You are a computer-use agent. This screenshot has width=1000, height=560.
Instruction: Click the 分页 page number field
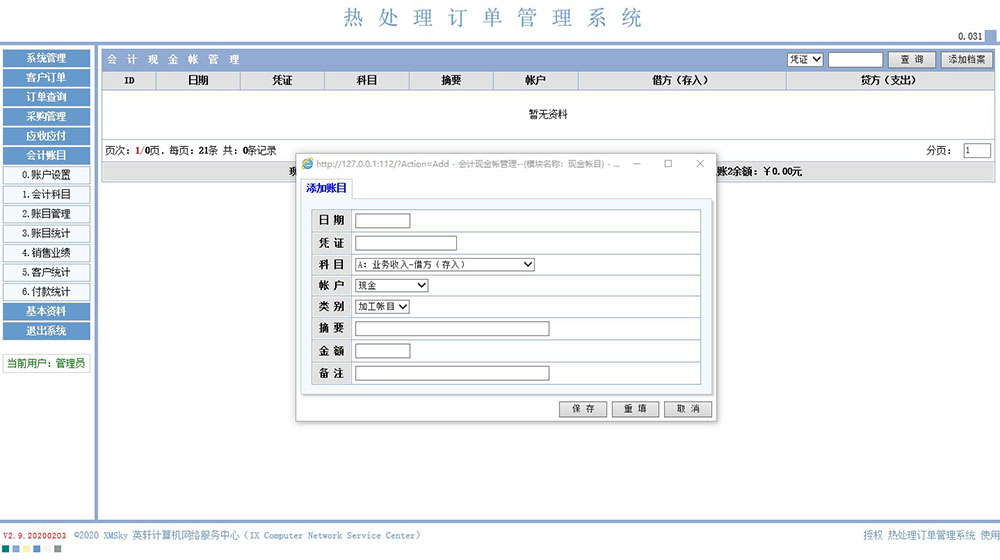pos(976,151)
